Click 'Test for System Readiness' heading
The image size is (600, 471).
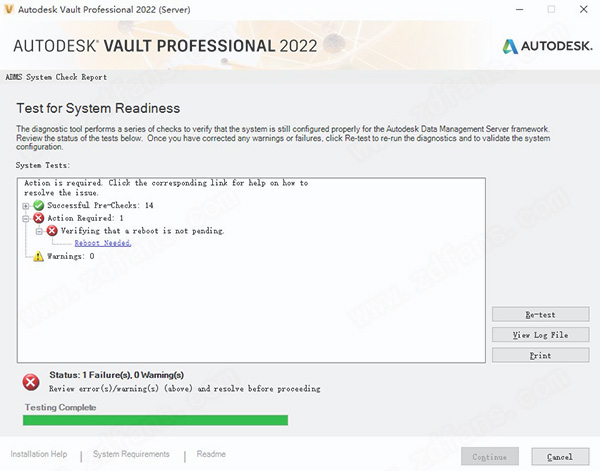[98, 108]
